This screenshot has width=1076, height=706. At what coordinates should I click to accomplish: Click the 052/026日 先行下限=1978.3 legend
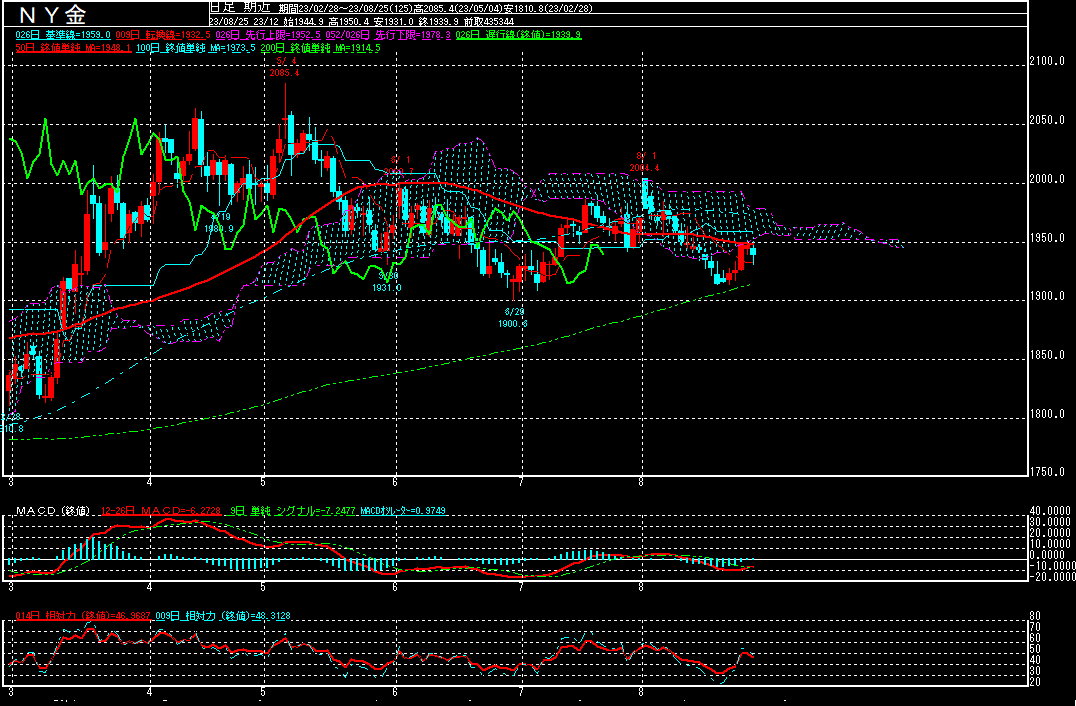[390, 34]
